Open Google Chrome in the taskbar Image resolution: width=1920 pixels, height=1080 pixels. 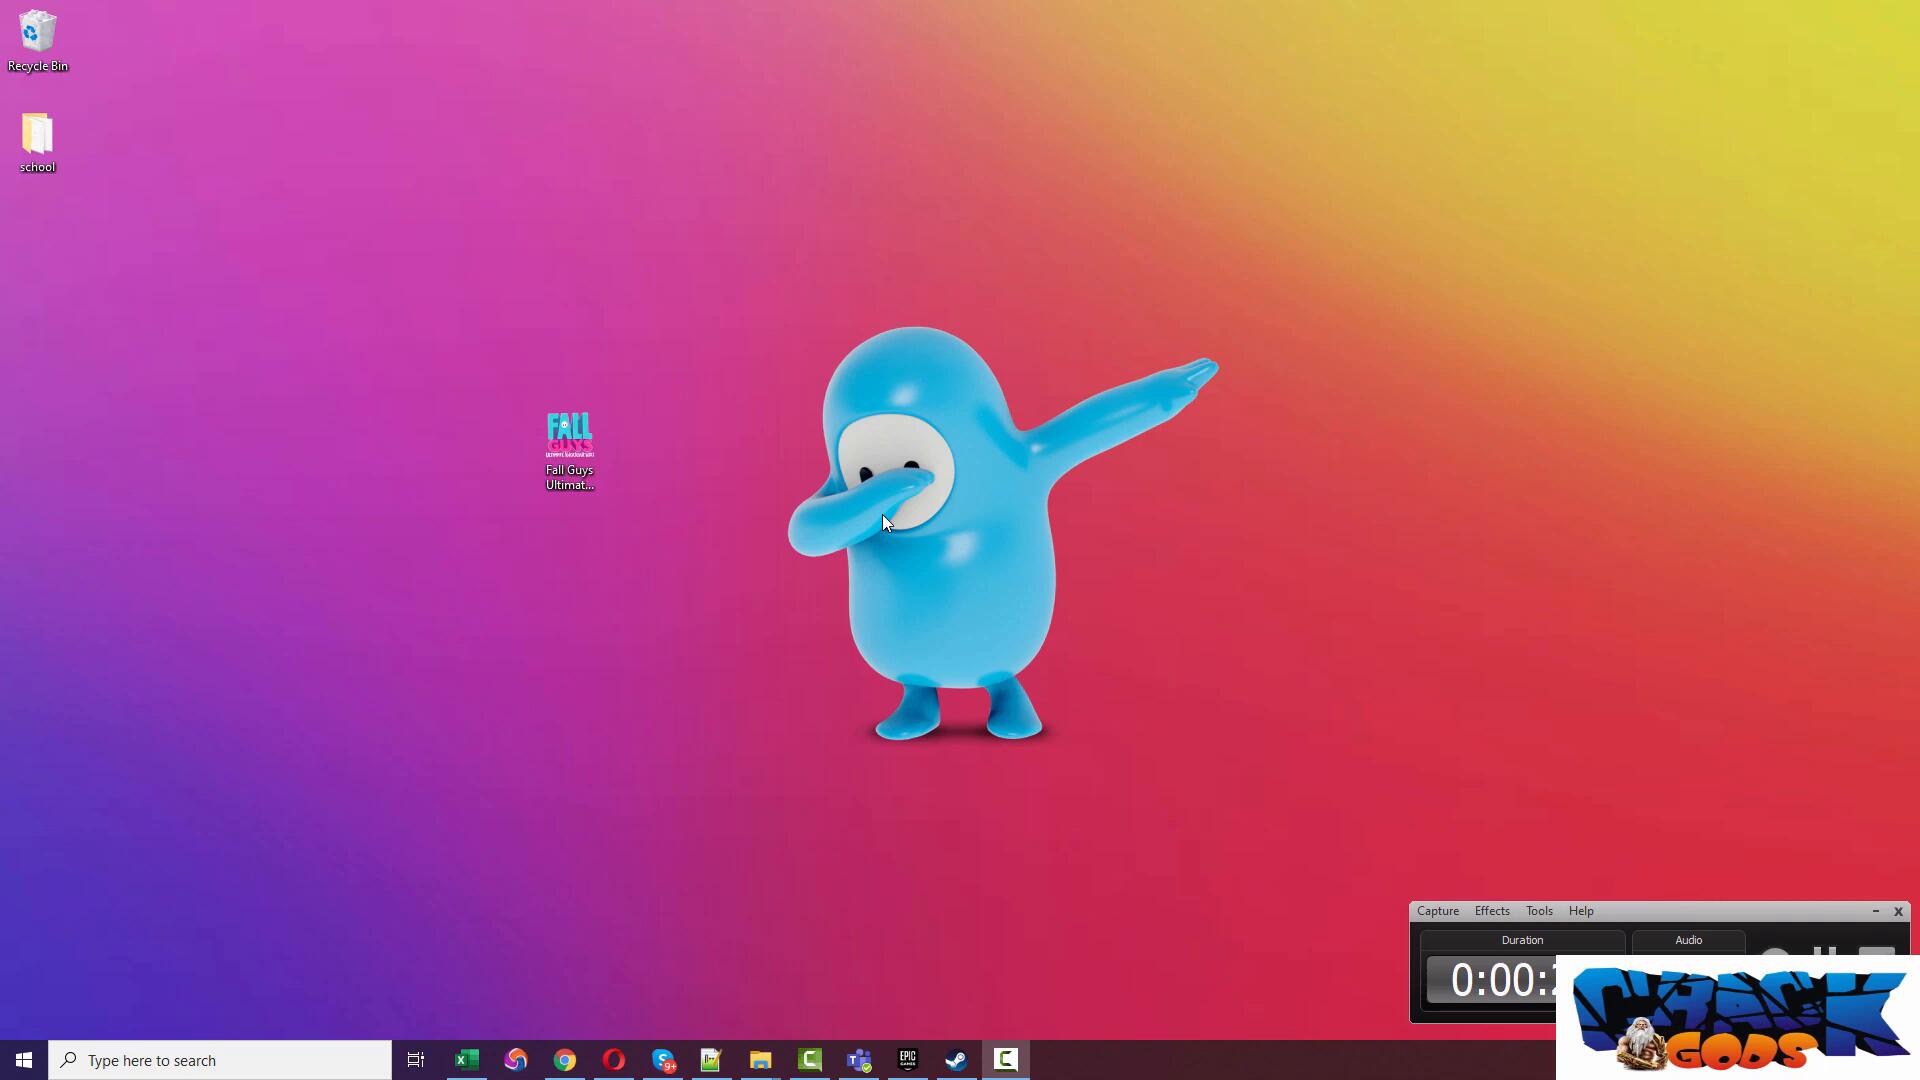[x=565, y=1060]
